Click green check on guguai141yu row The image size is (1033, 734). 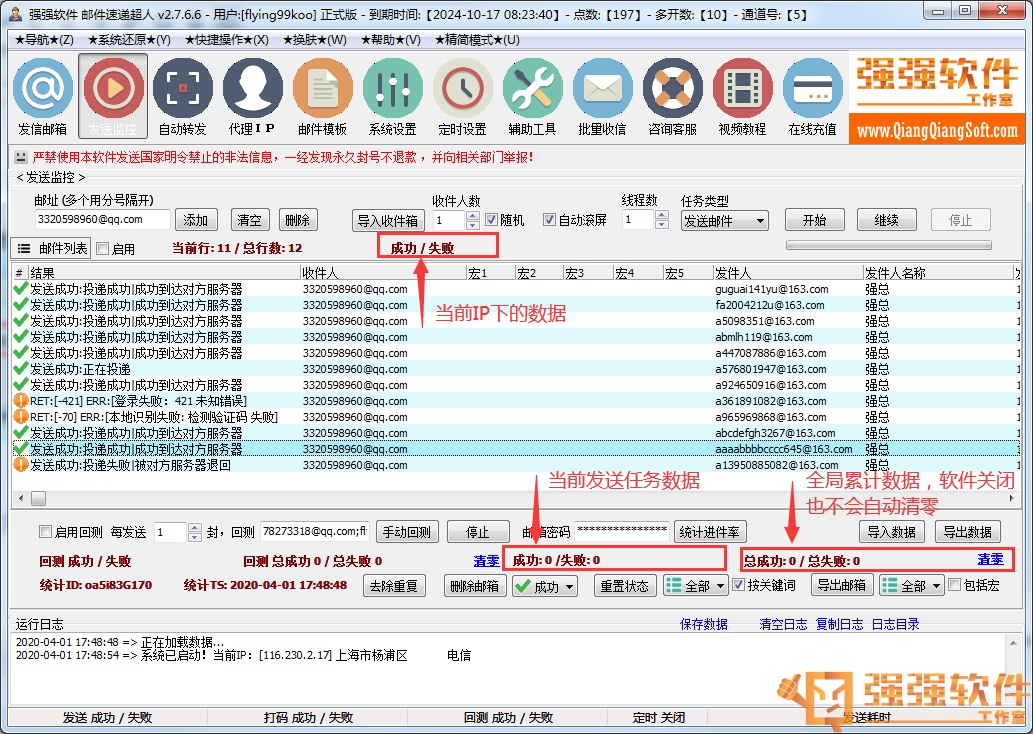click(x=20, y=289)
